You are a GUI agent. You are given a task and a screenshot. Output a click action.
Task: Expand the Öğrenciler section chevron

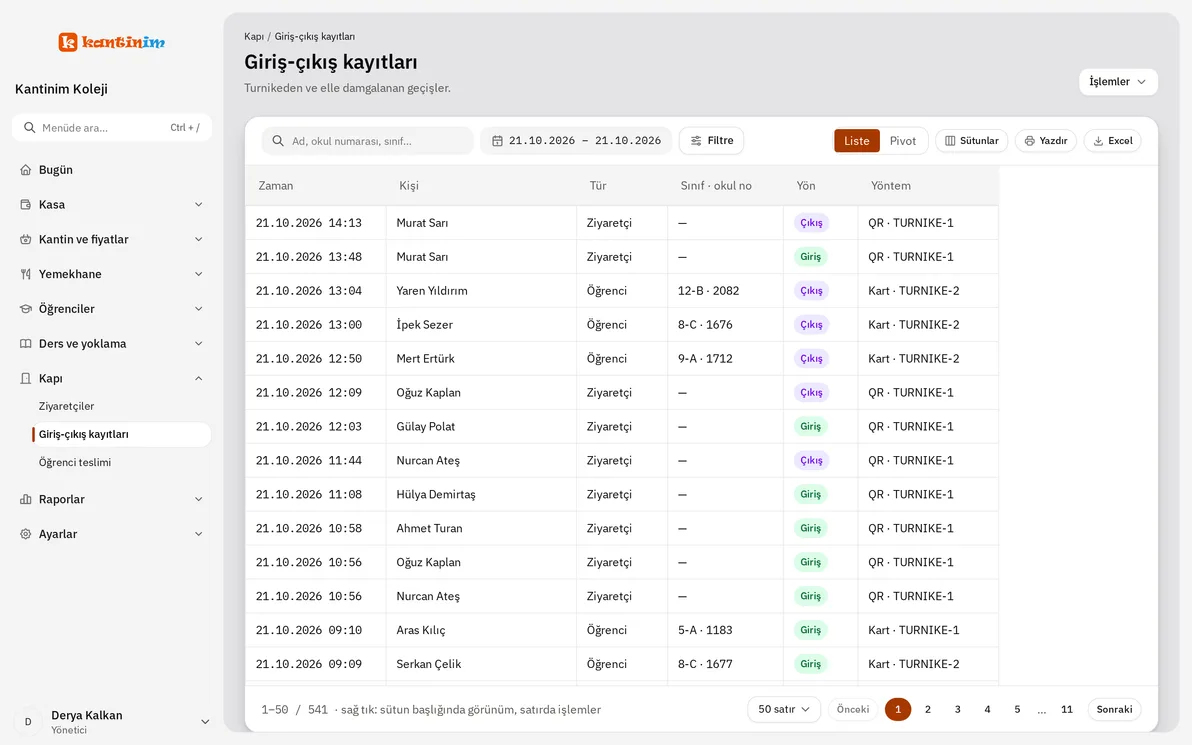[198, 309]
